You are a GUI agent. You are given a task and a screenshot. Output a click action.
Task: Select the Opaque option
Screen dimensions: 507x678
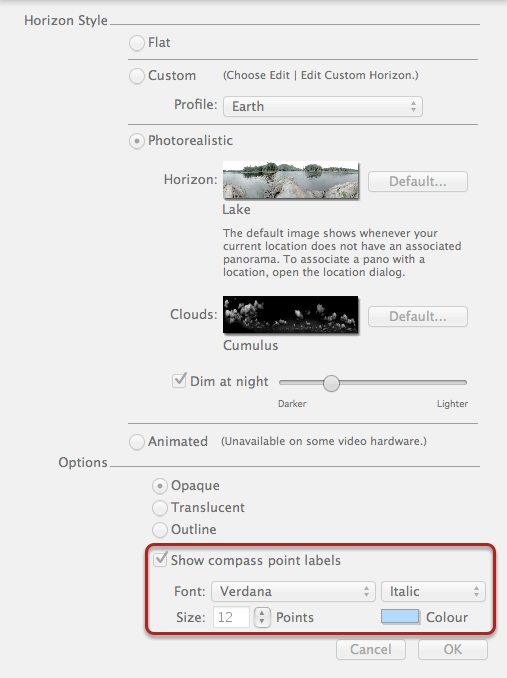(159, 486)
